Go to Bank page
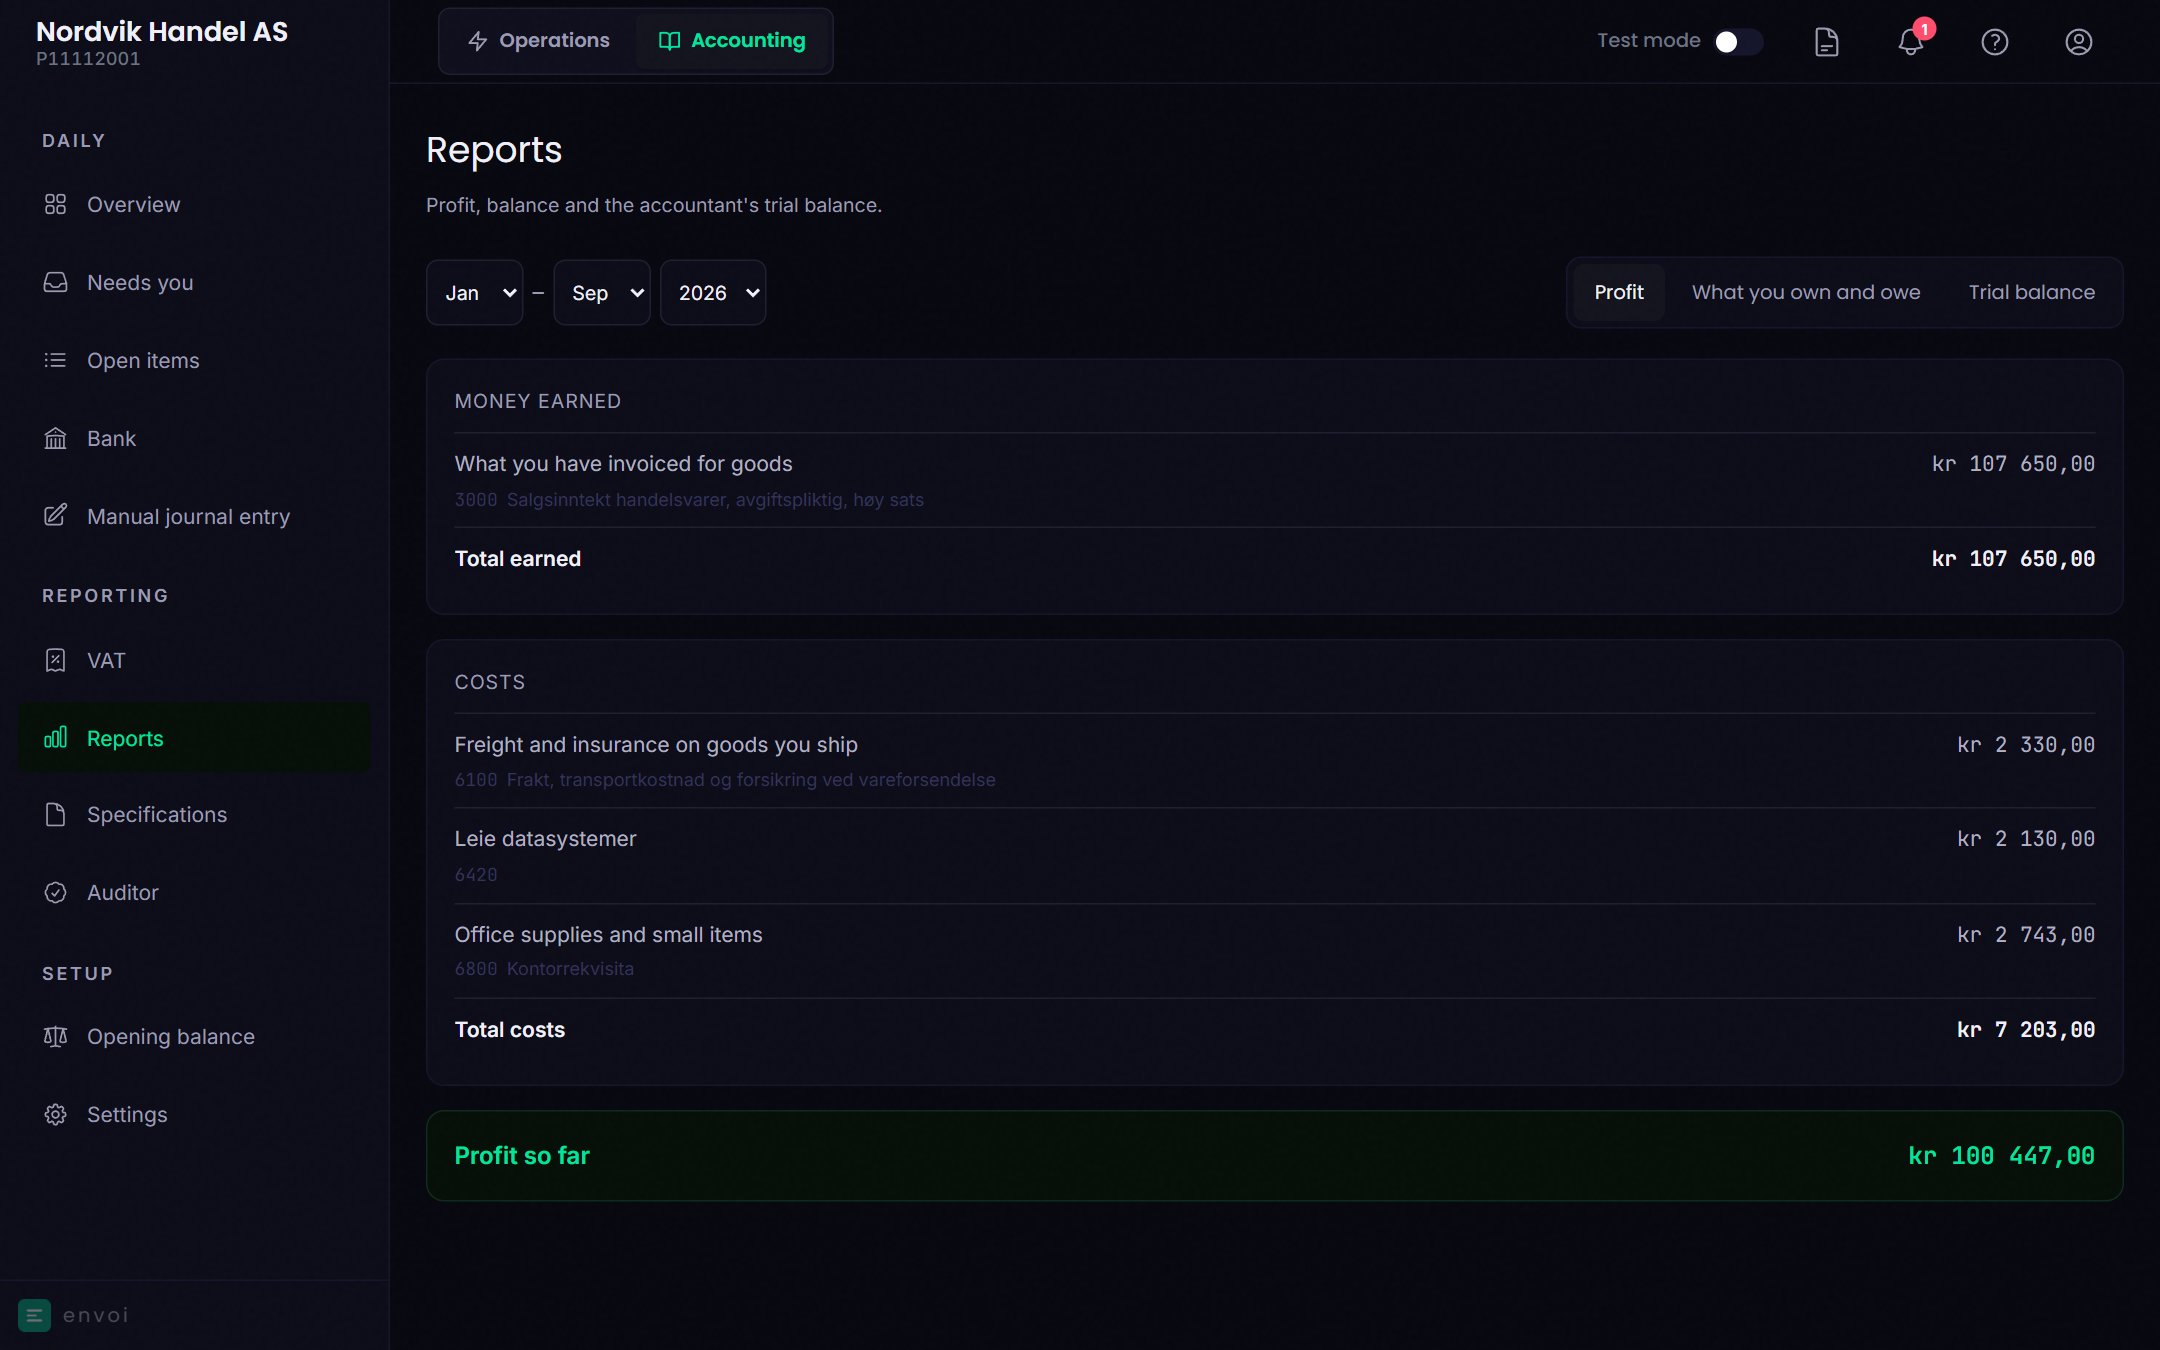The height and width of the screenshot is (1350, 2160). [x=194, y=438]
